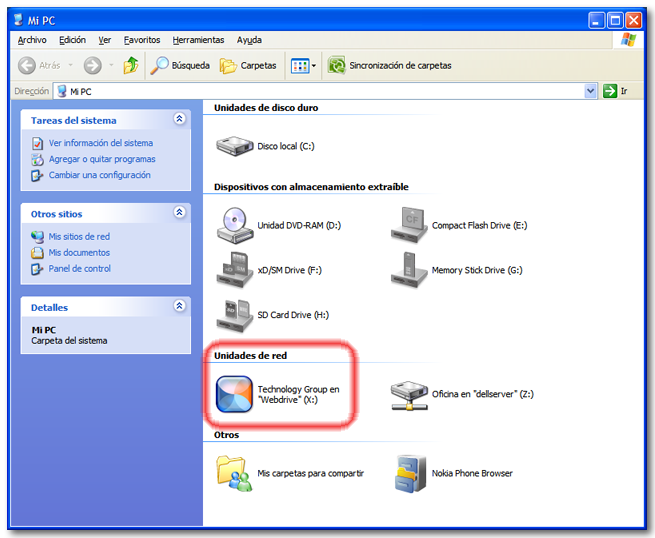Go to Mis documentos link
Viewport: 655px width, 538px height.
[x=79, y=253]
